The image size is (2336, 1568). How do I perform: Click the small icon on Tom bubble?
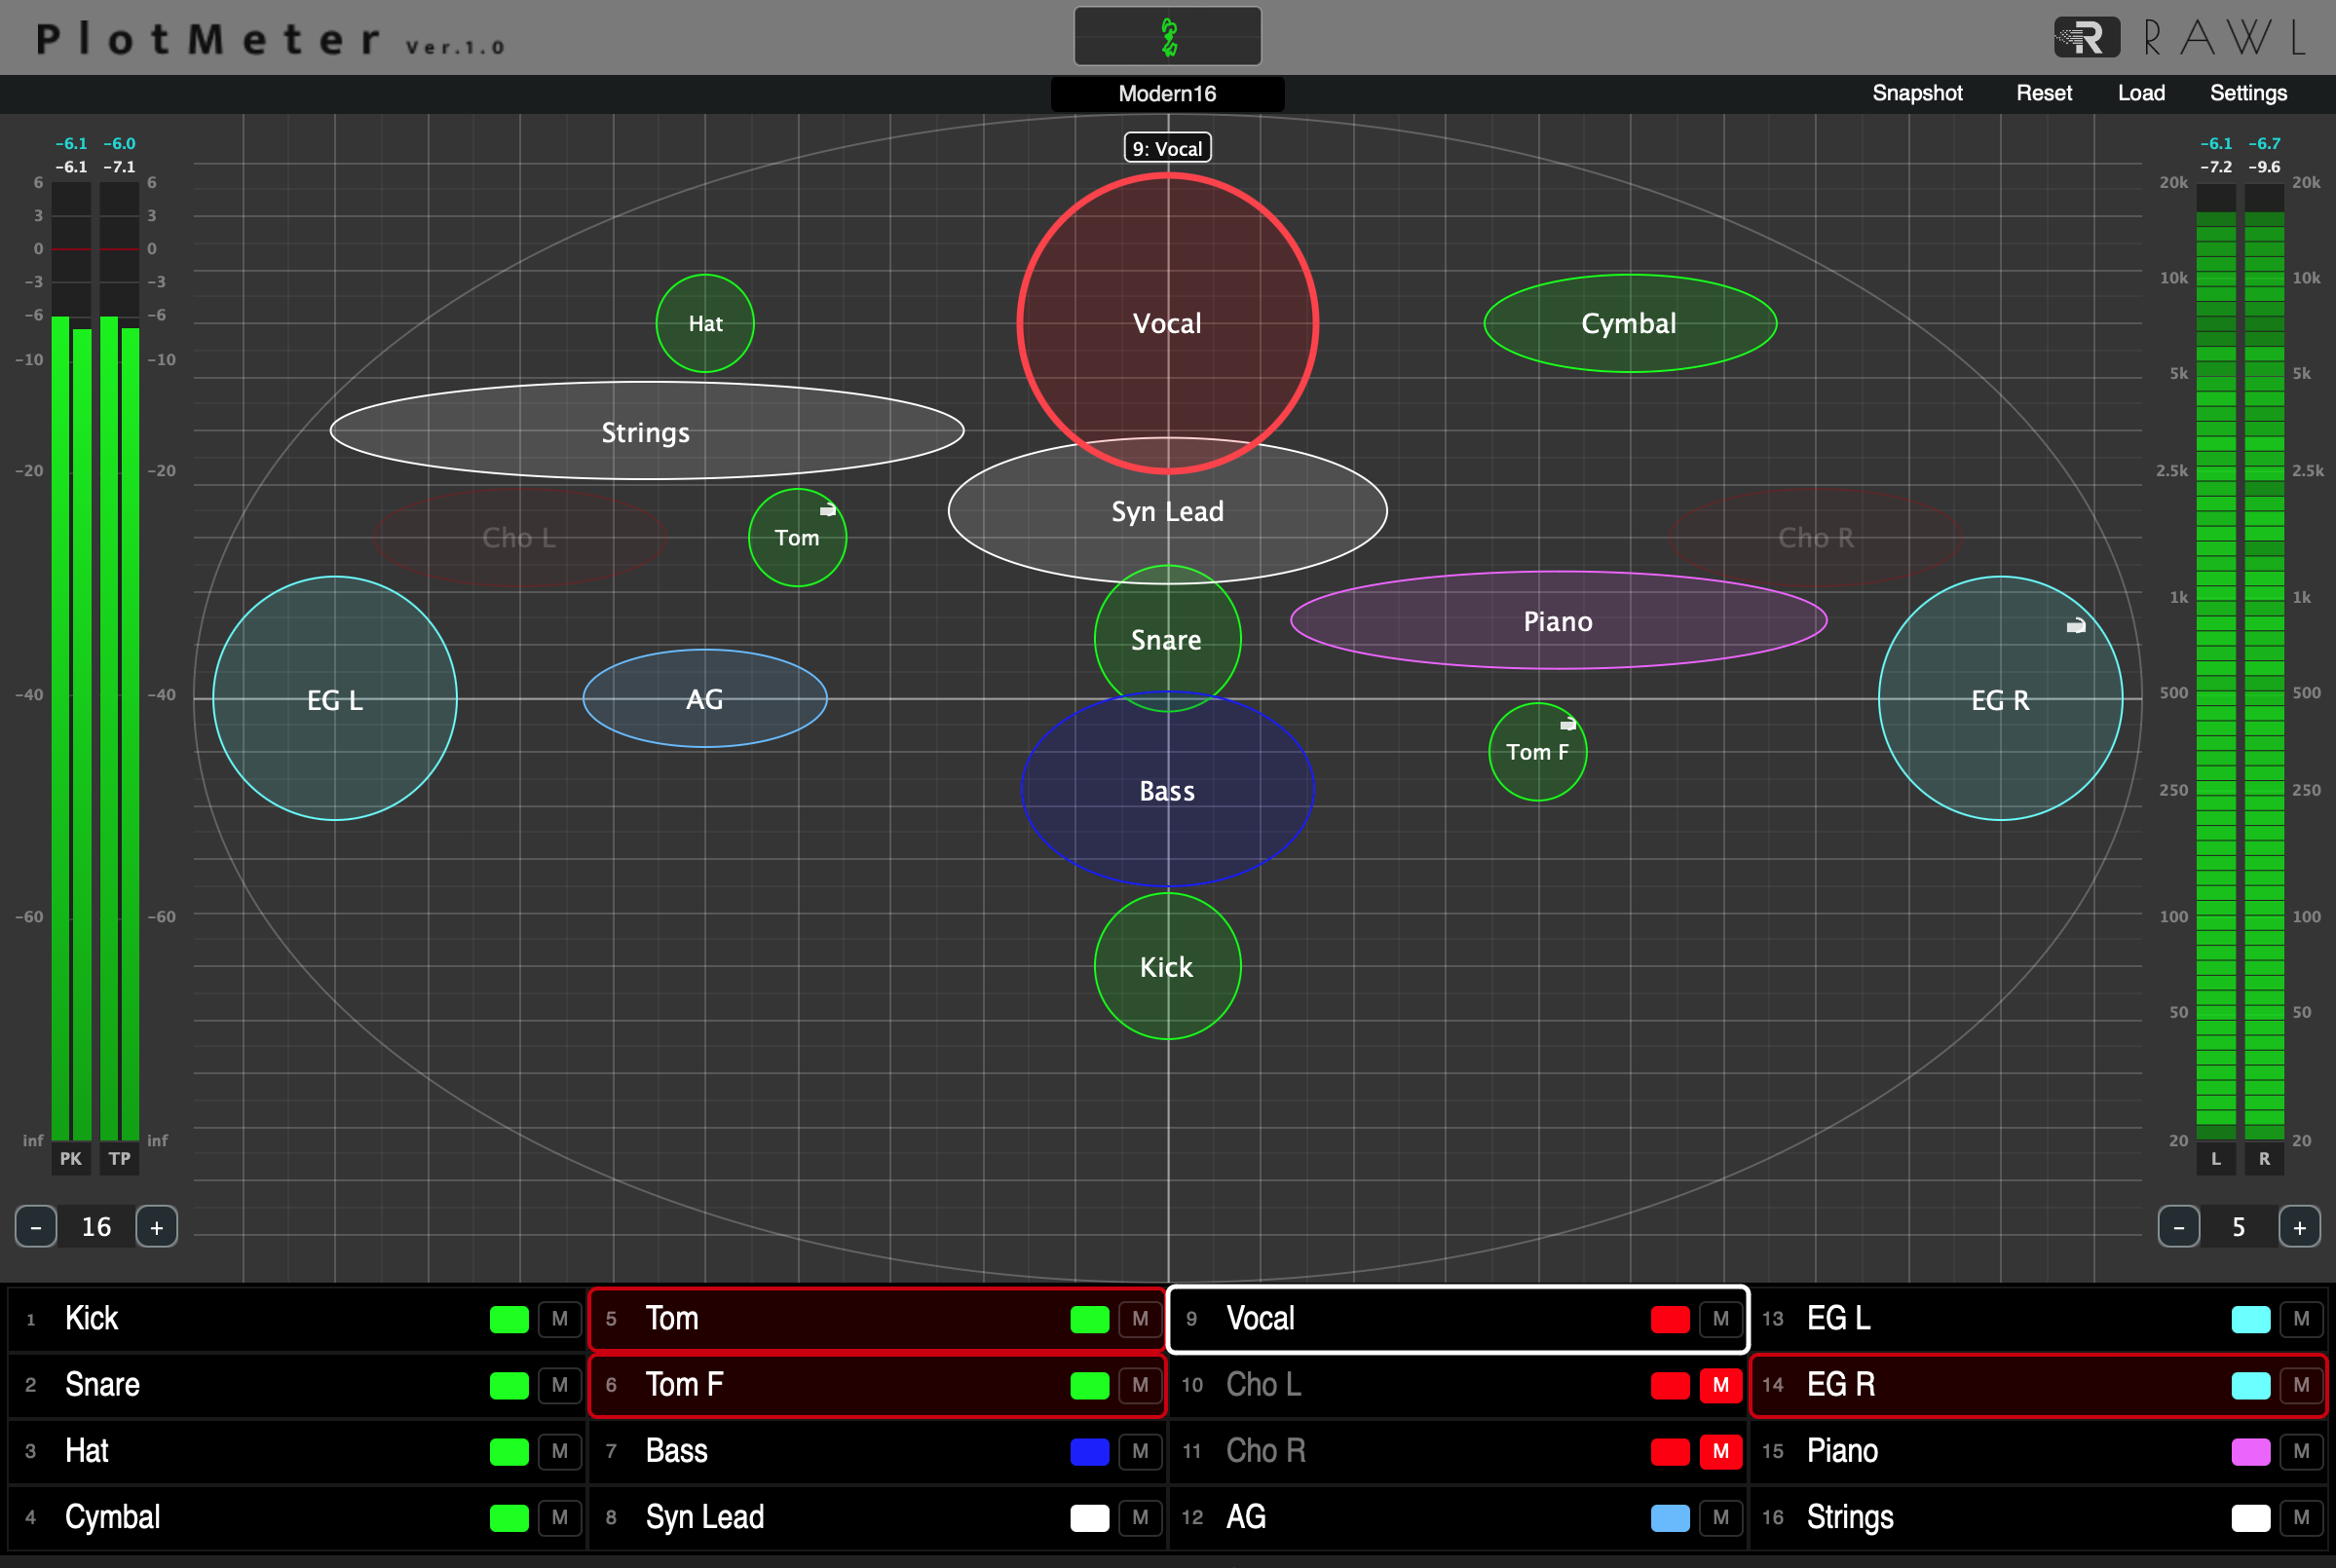(x=828, y=510)
